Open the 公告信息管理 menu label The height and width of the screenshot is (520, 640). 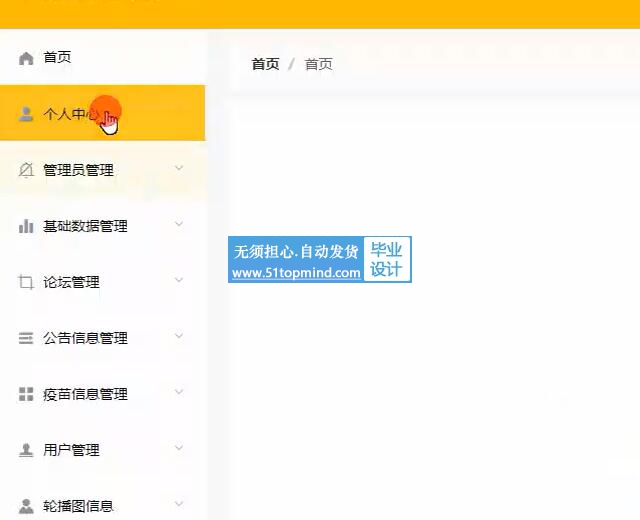click(85, 338)
